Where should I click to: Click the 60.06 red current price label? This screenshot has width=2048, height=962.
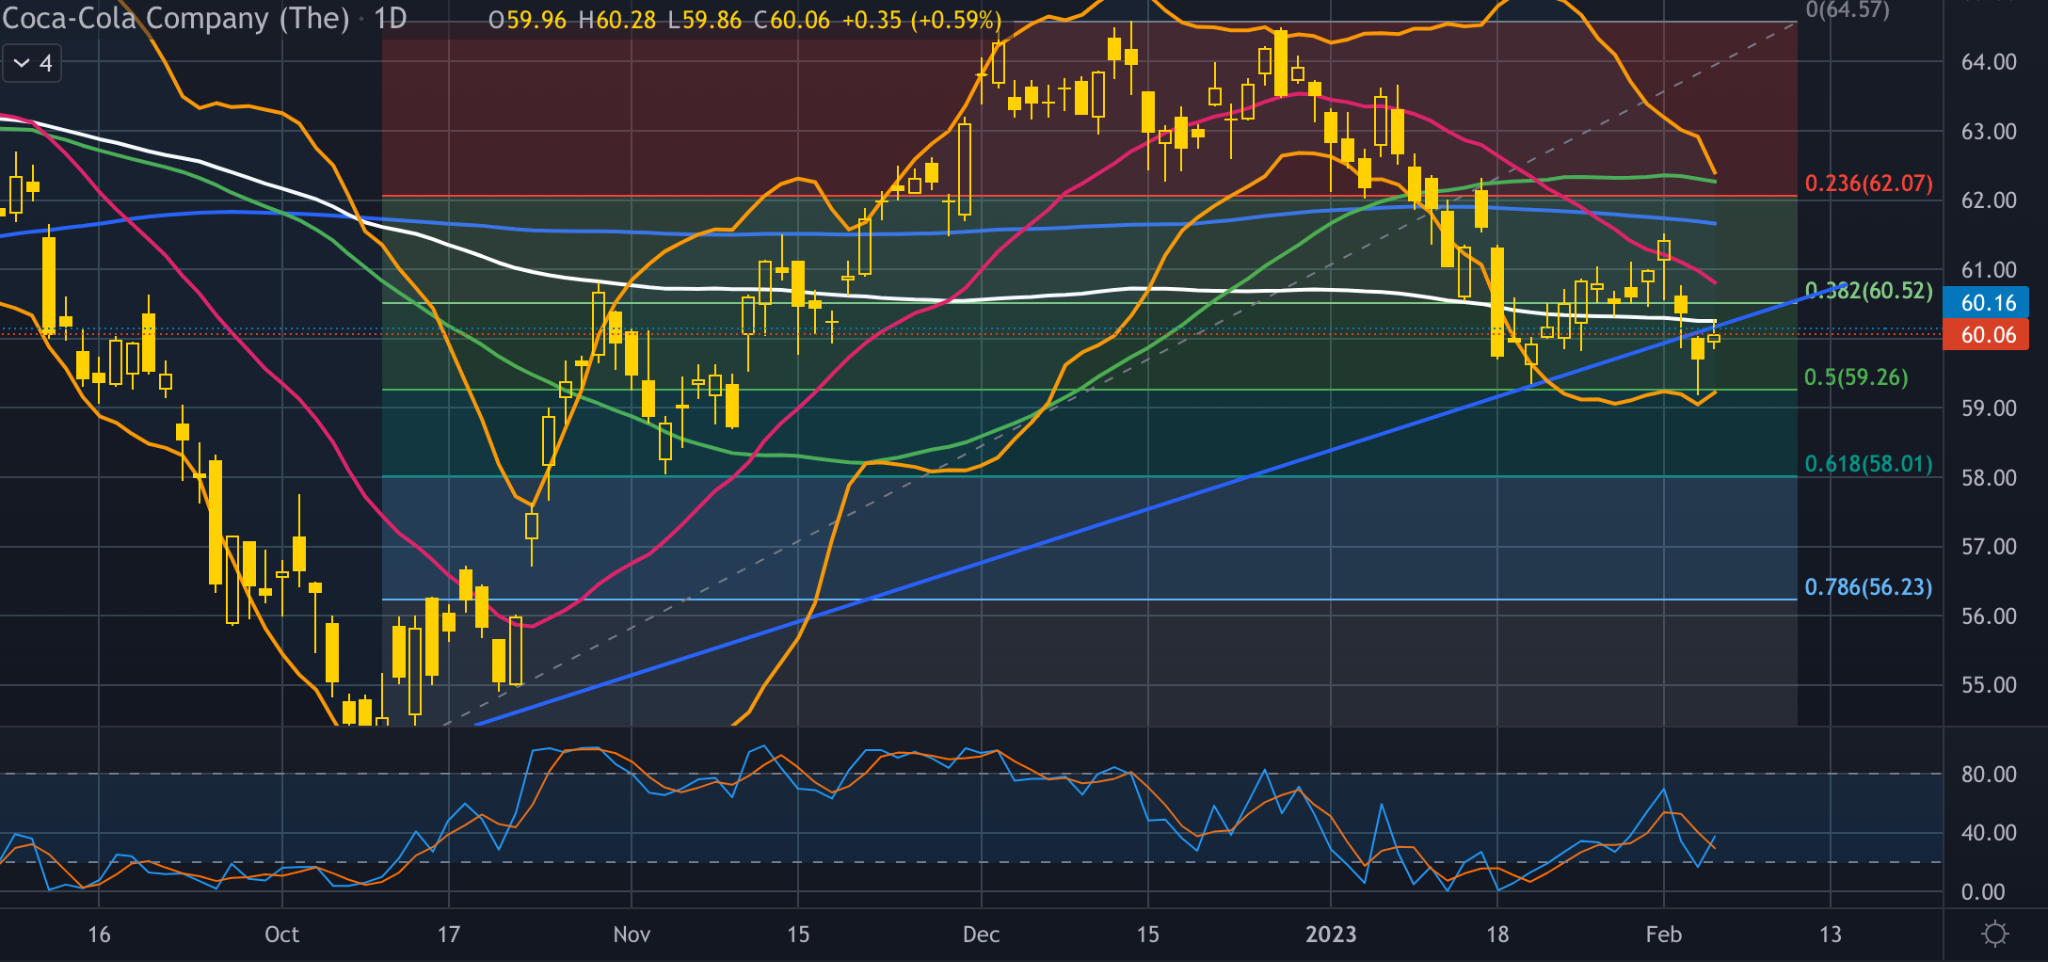coord(1986,334)
